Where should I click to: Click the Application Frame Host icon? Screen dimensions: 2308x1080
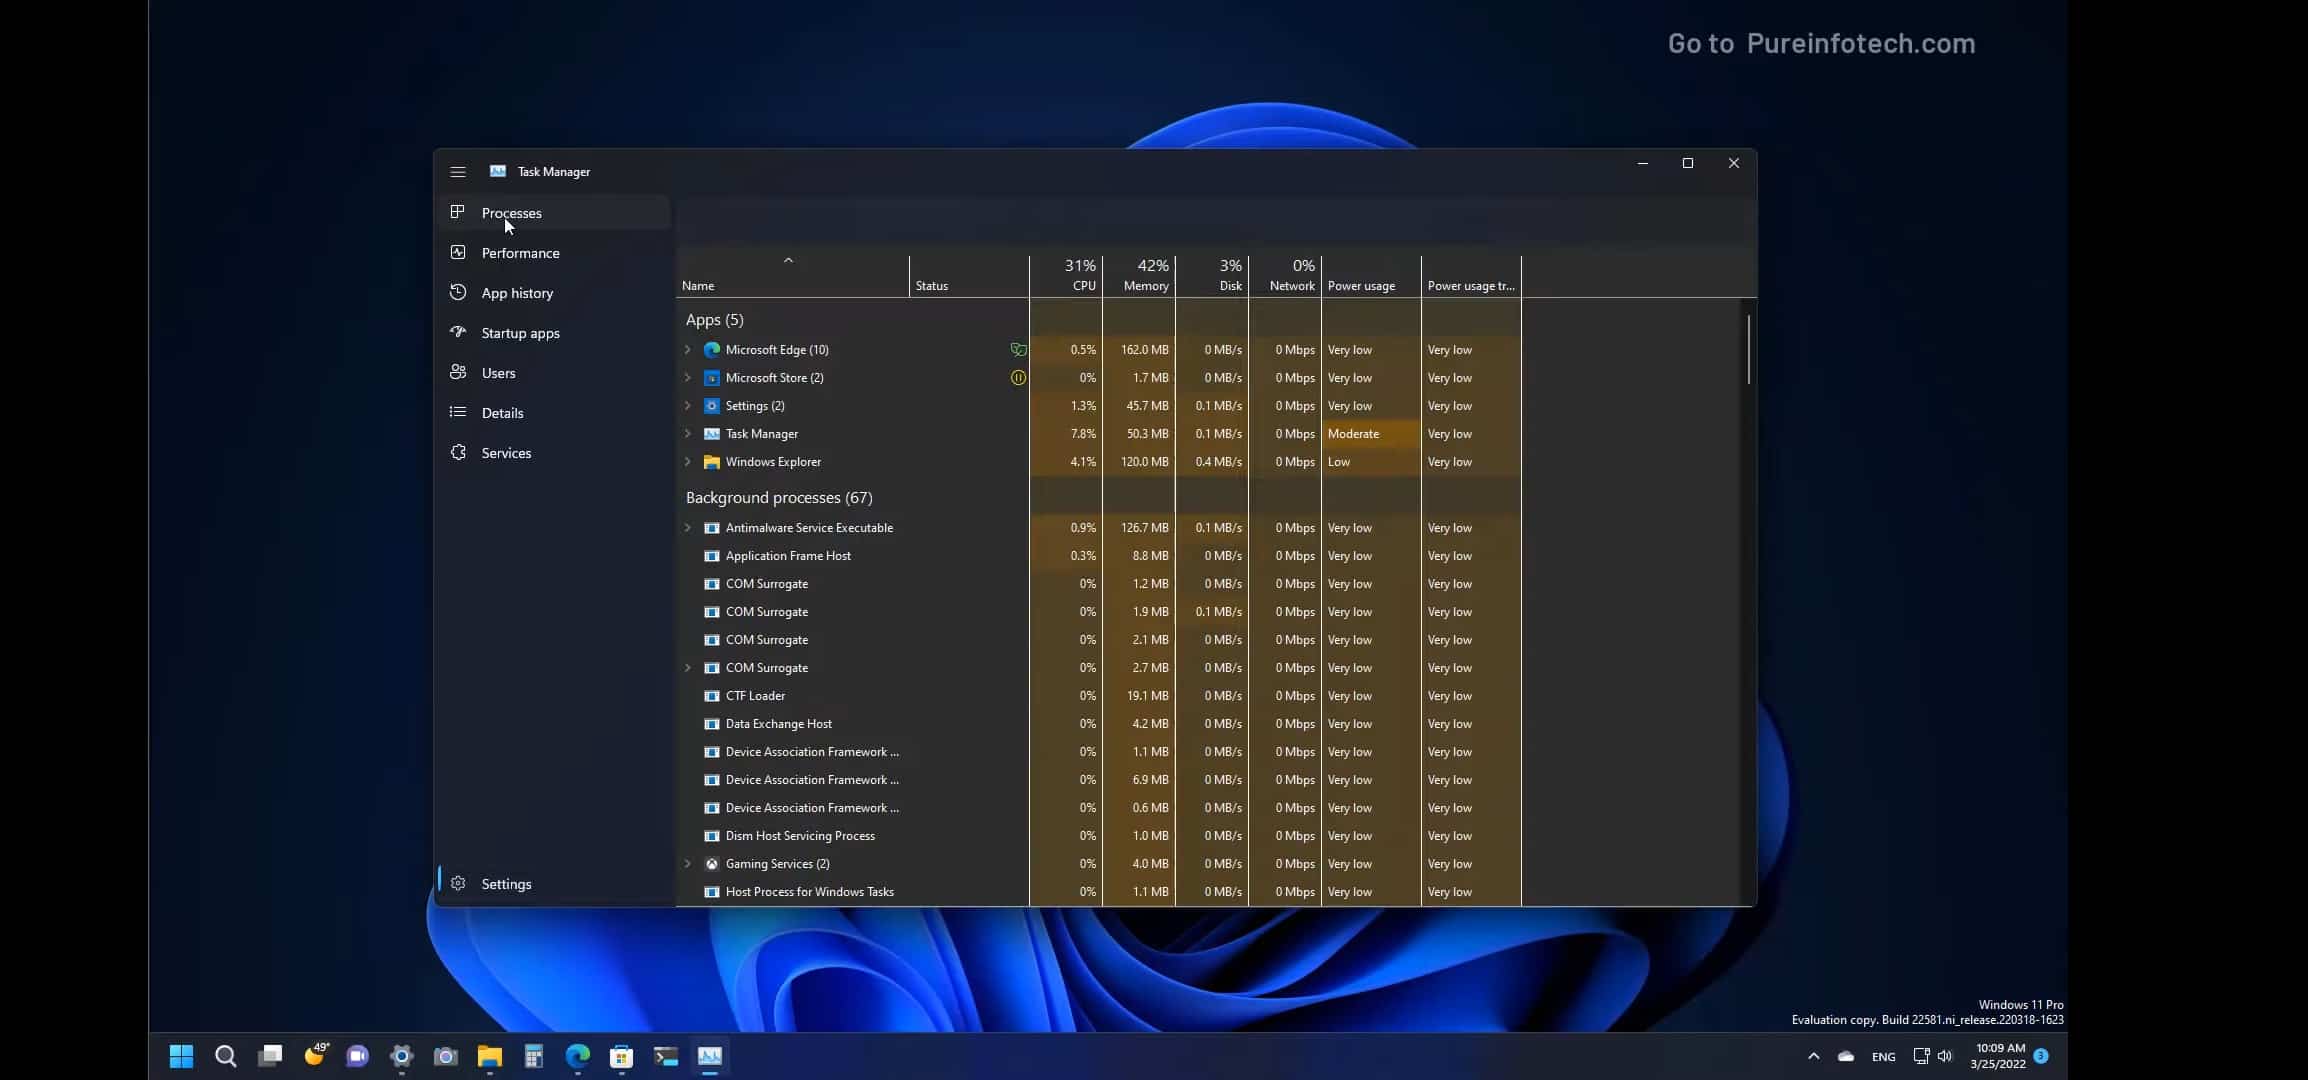click(x=712, y=556)
